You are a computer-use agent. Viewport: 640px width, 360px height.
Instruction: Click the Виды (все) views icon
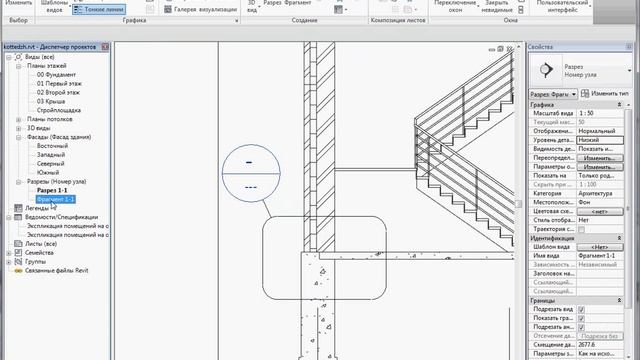pyautogui.click(x=18, y=57)
